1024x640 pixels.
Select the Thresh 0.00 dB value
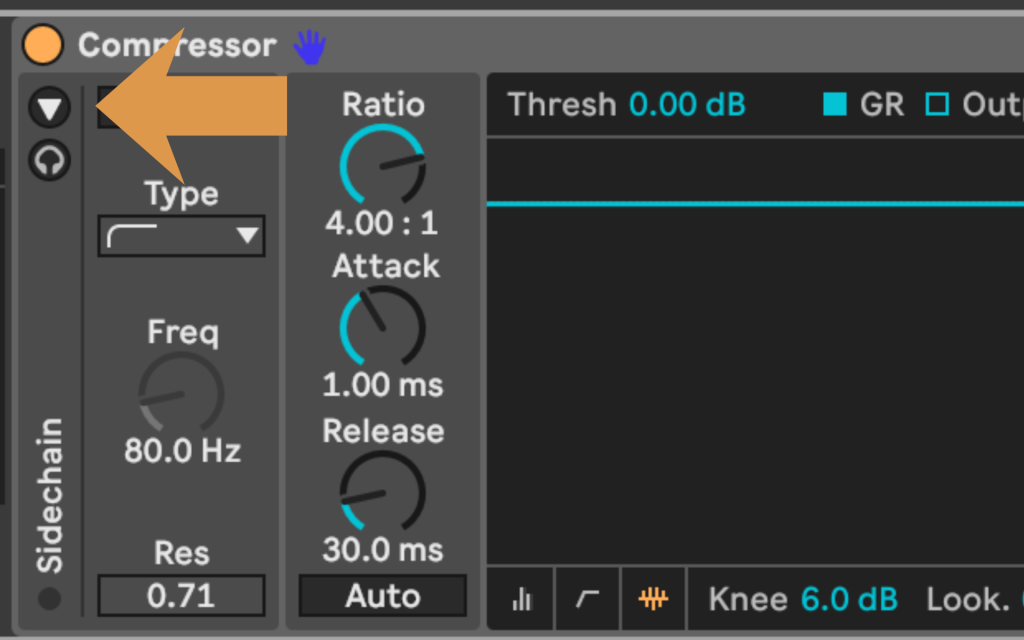pos(687,104)
